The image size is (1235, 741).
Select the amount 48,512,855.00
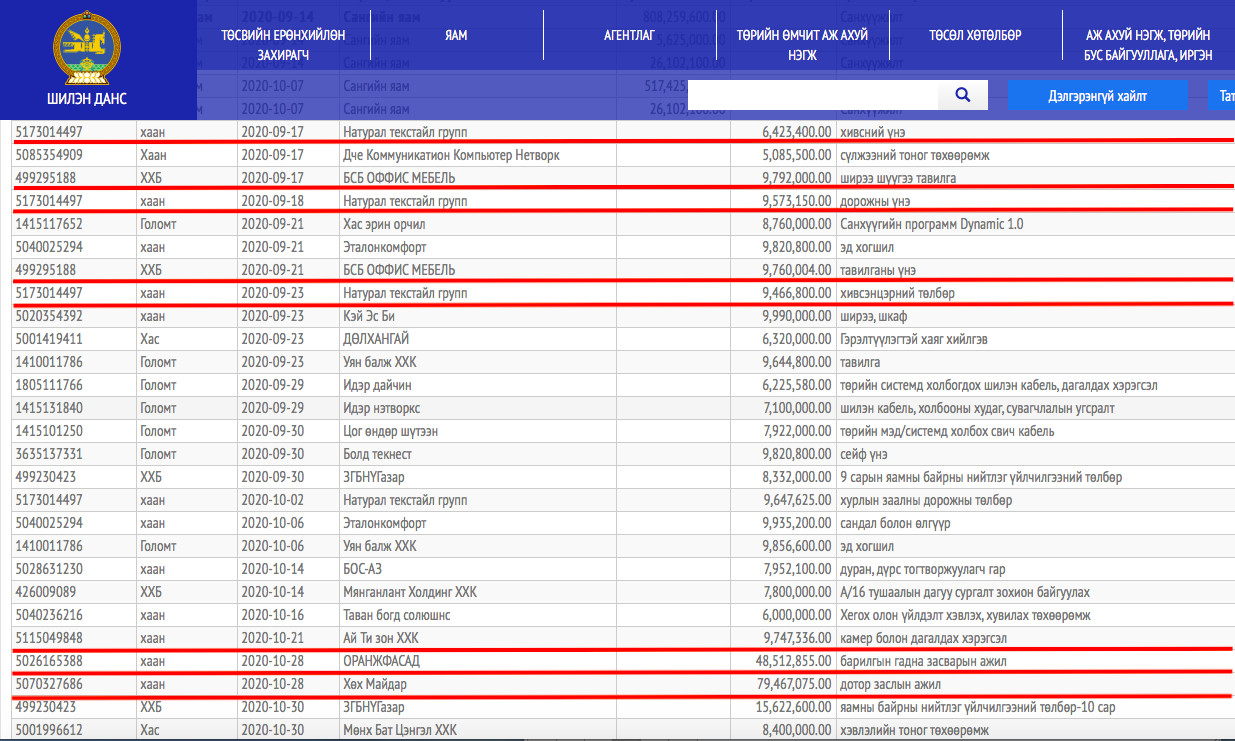[x=793, y=661]
